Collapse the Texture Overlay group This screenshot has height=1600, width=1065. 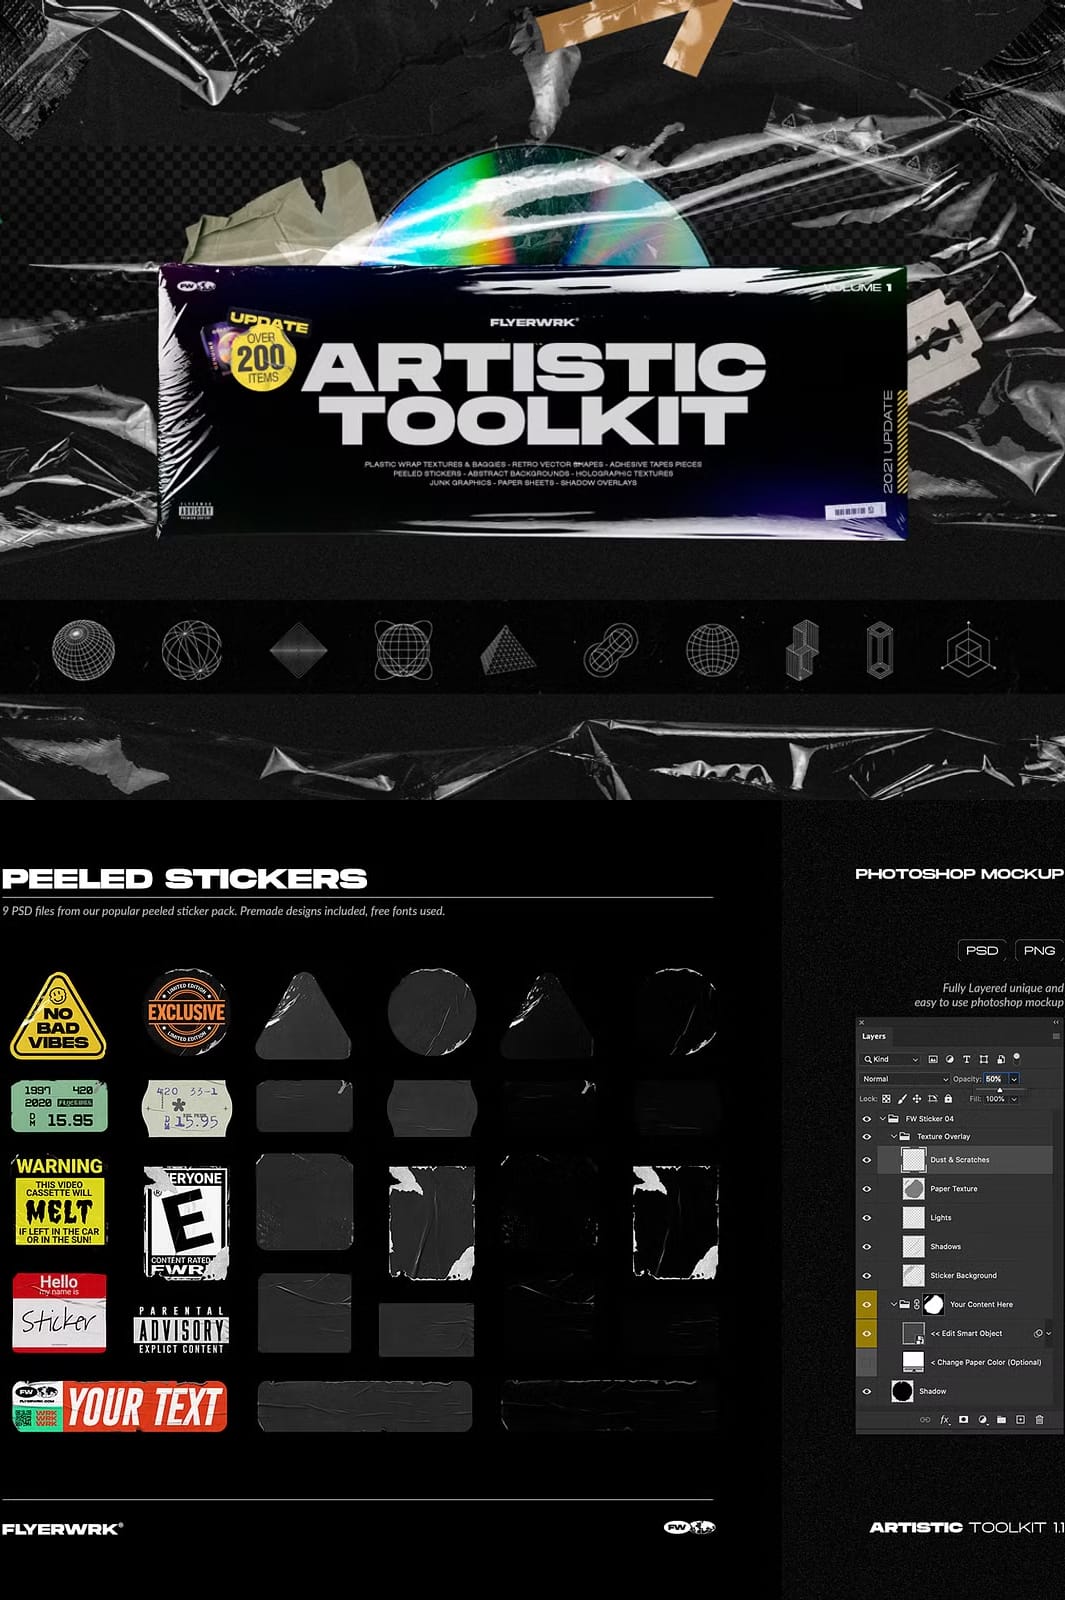click(x=894, y=1137)
